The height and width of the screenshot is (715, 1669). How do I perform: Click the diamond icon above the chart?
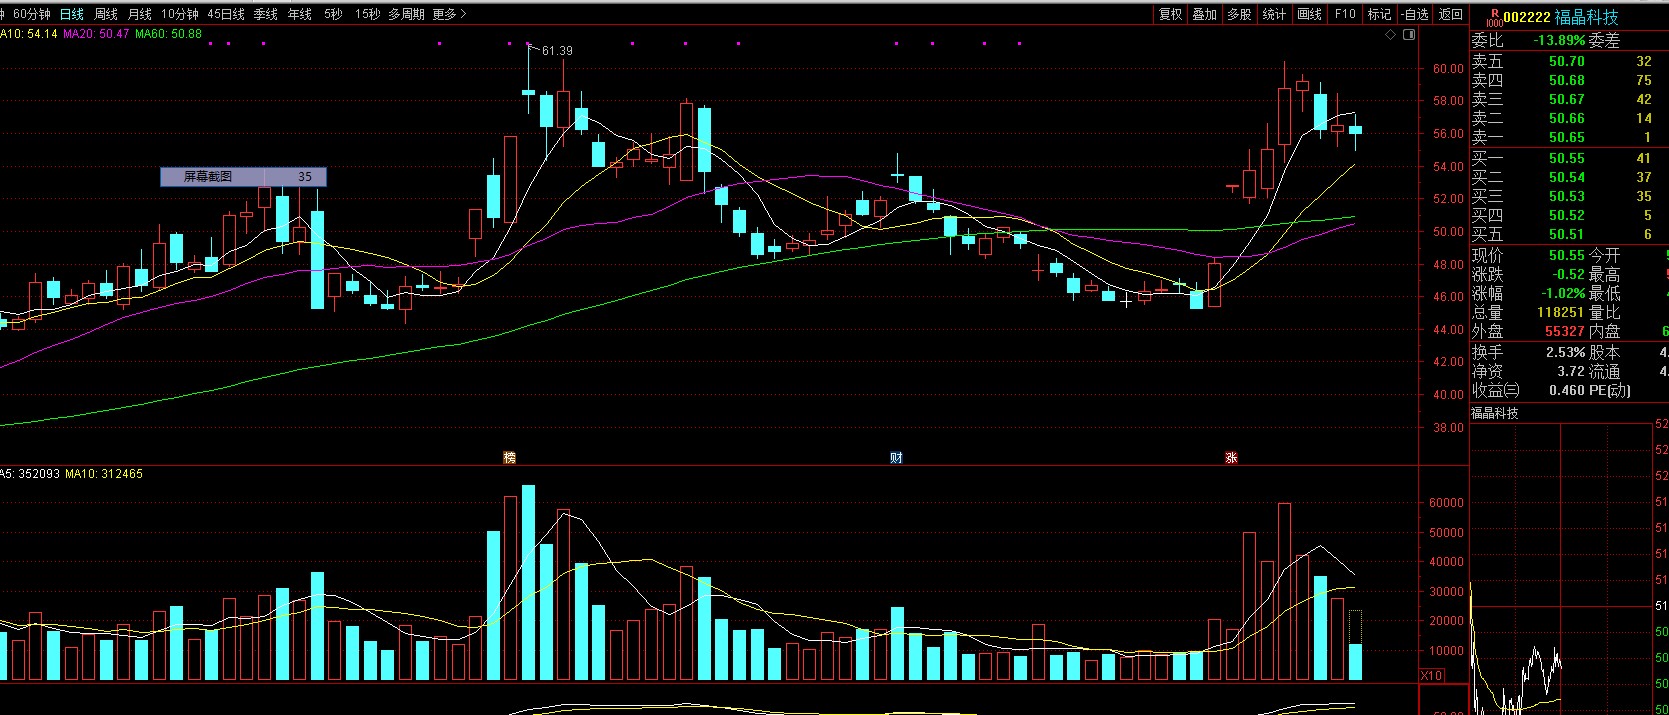click(x=1390, y=35)
